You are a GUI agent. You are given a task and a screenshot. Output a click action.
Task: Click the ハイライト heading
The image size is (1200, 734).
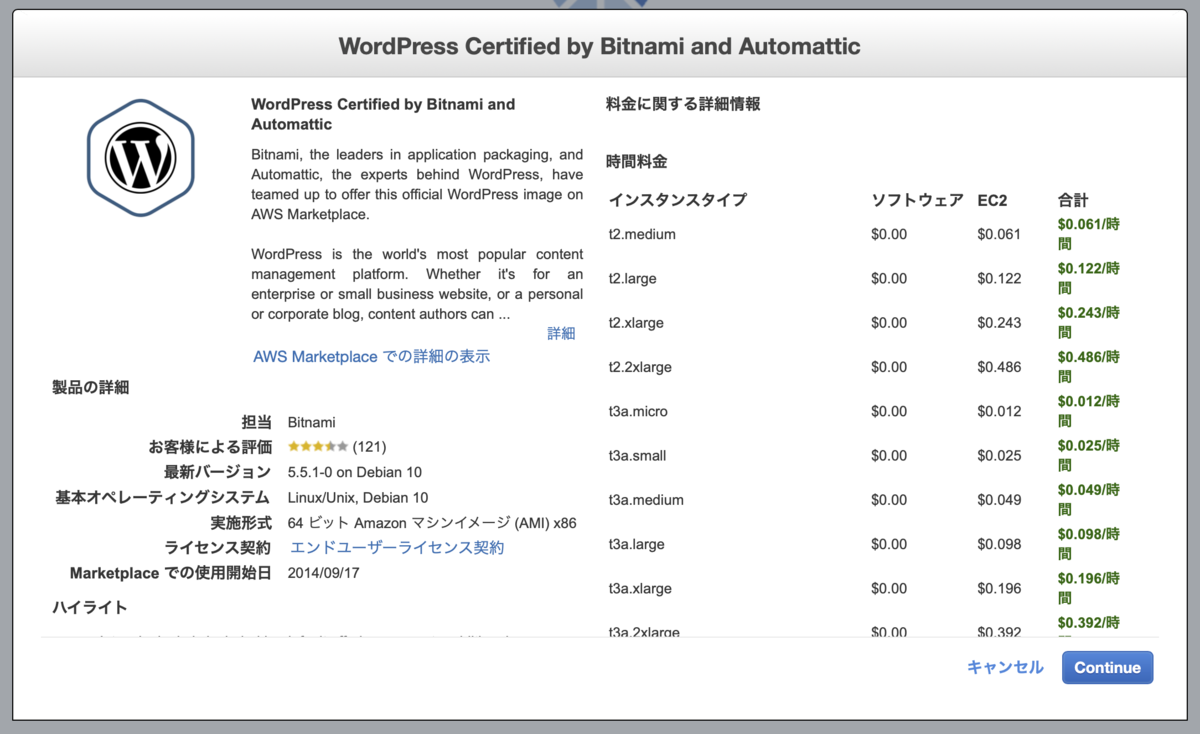point(90,606)
